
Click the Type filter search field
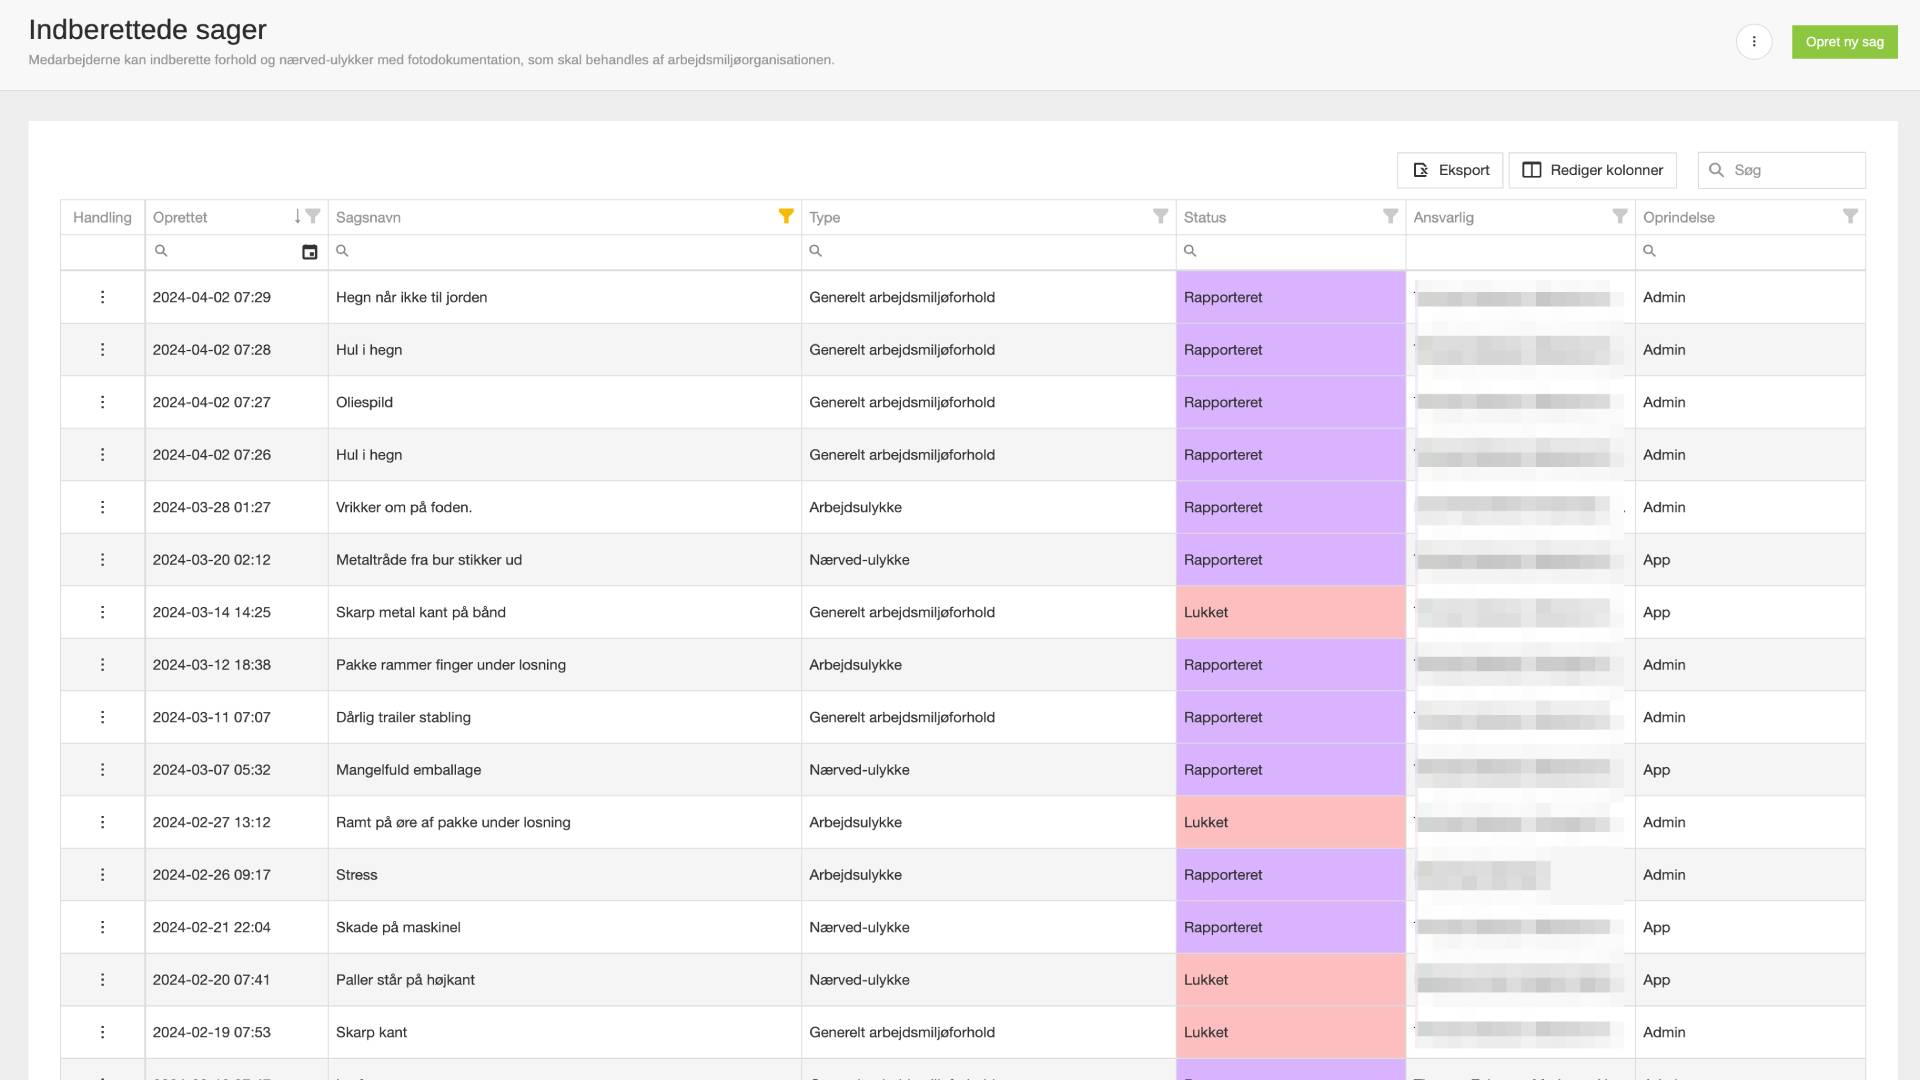pos(988,252)
